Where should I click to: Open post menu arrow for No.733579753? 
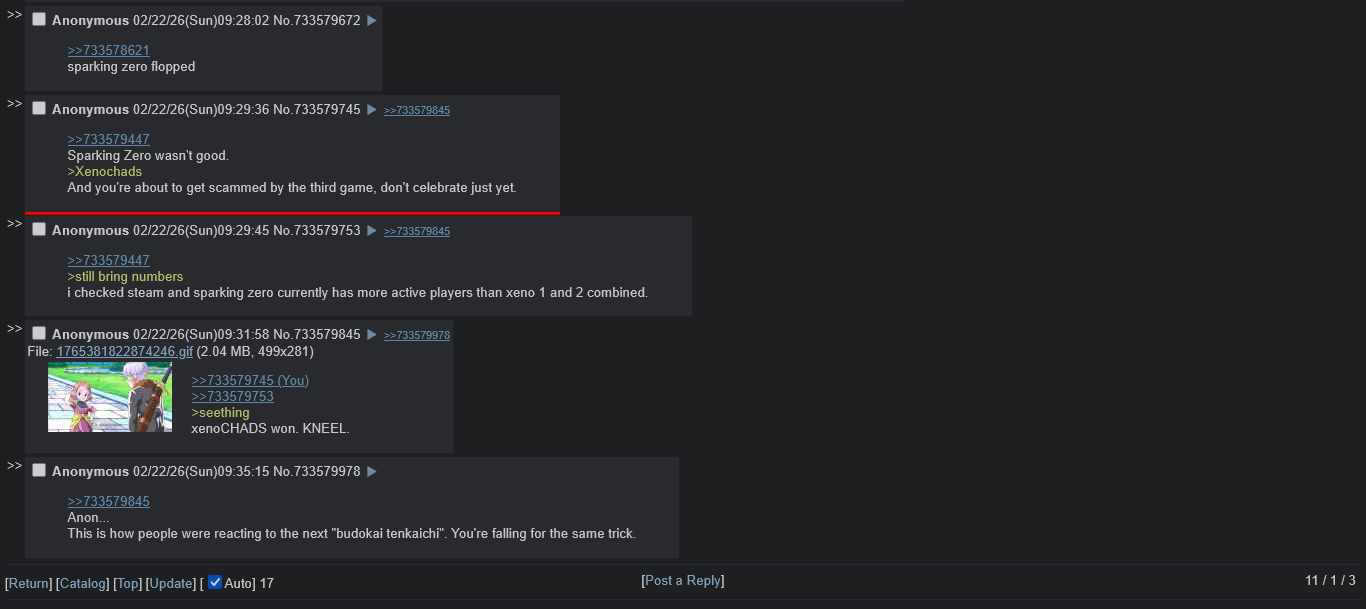click(x=372, y=230)
